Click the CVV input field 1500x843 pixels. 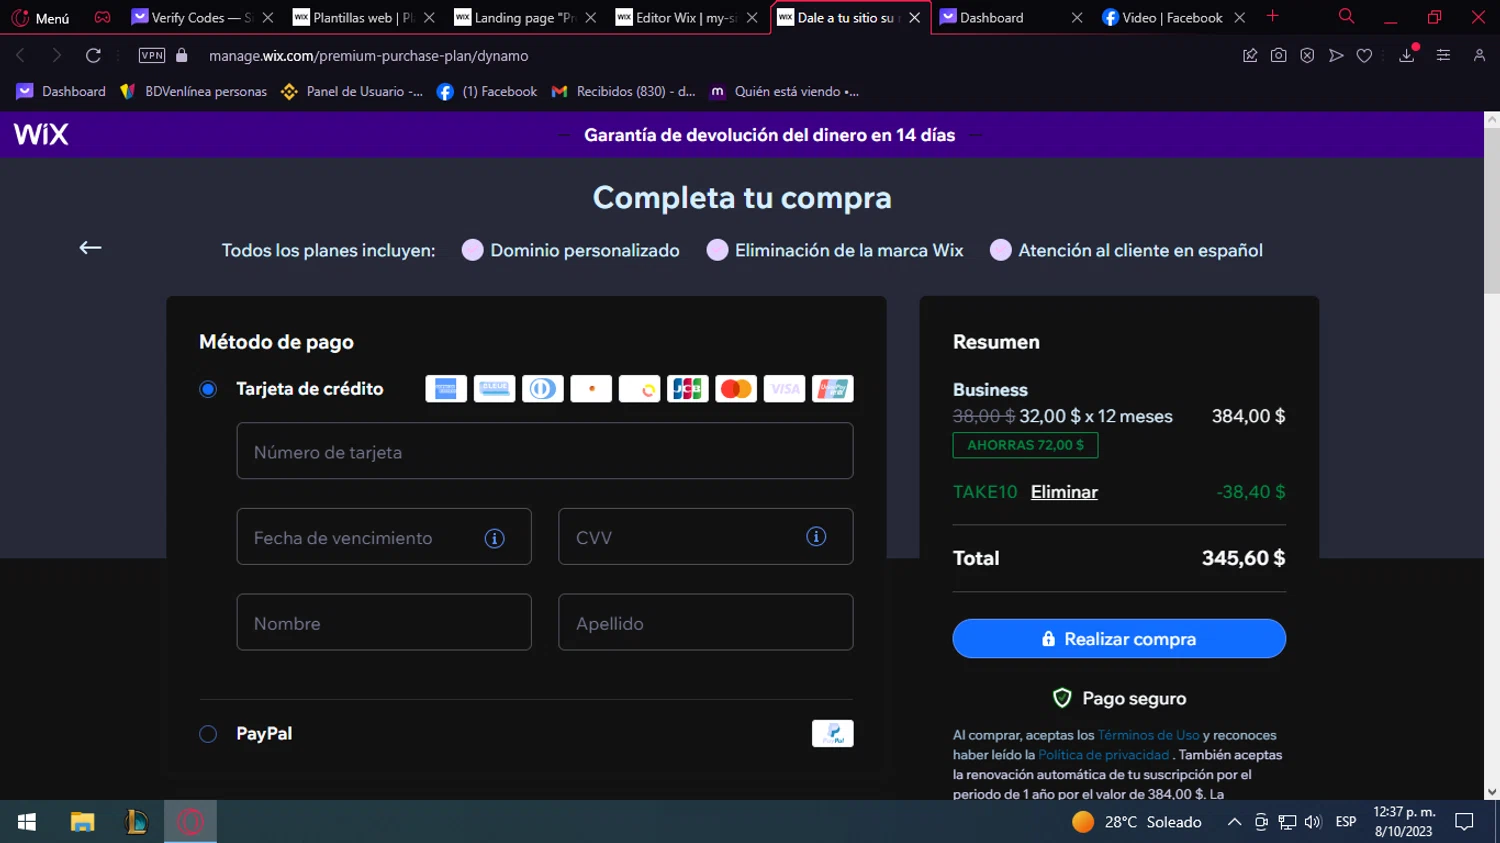[706, 537]
